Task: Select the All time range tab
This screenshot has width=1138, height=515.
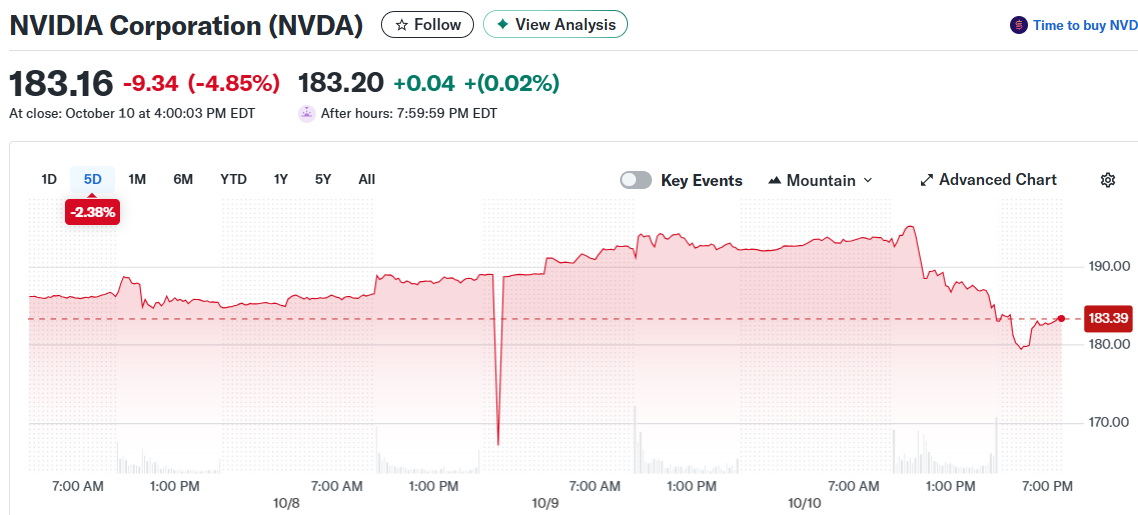Action: click(367, 179)
